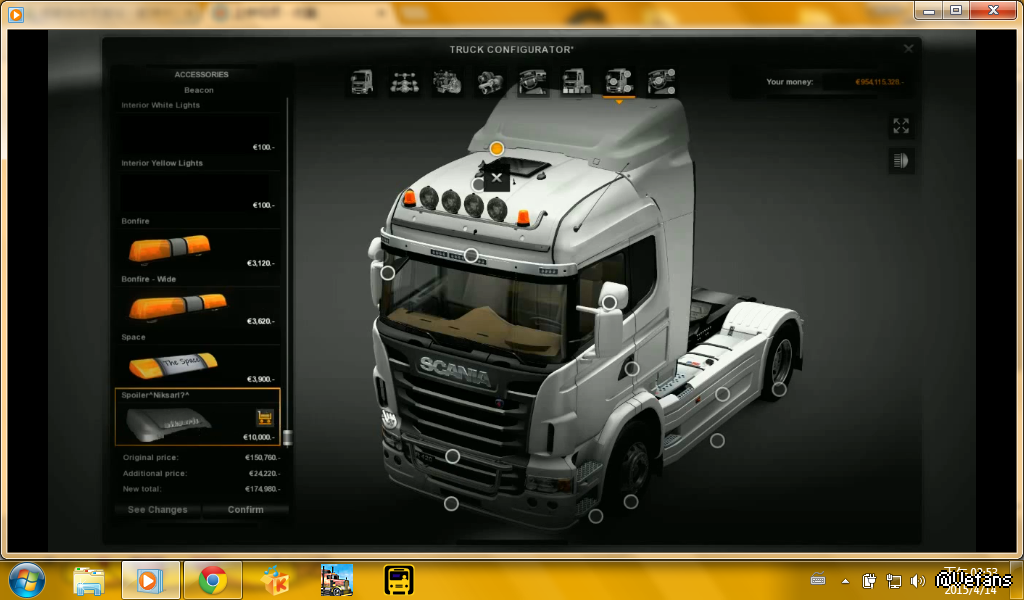
Task: Click the shopping cart icon on Spoiler item
Action: point(265,418)
